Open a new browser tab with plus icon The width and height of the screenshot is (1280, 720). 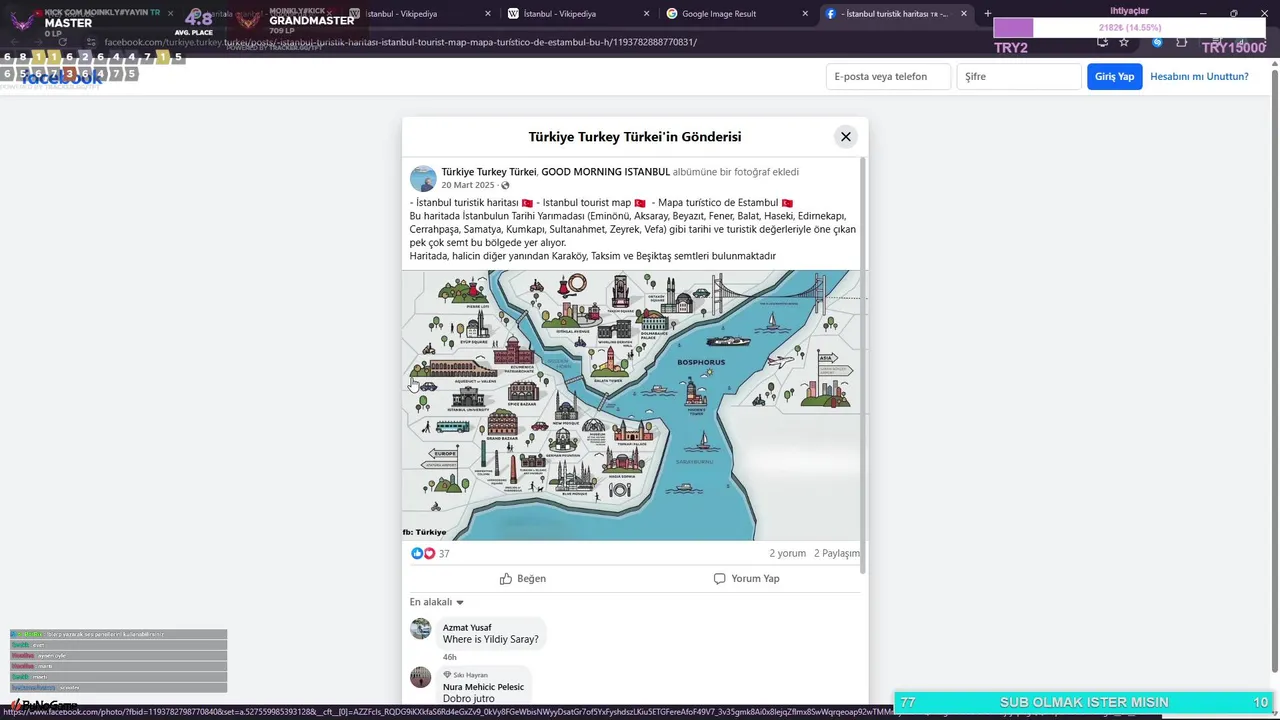(988, 14)
